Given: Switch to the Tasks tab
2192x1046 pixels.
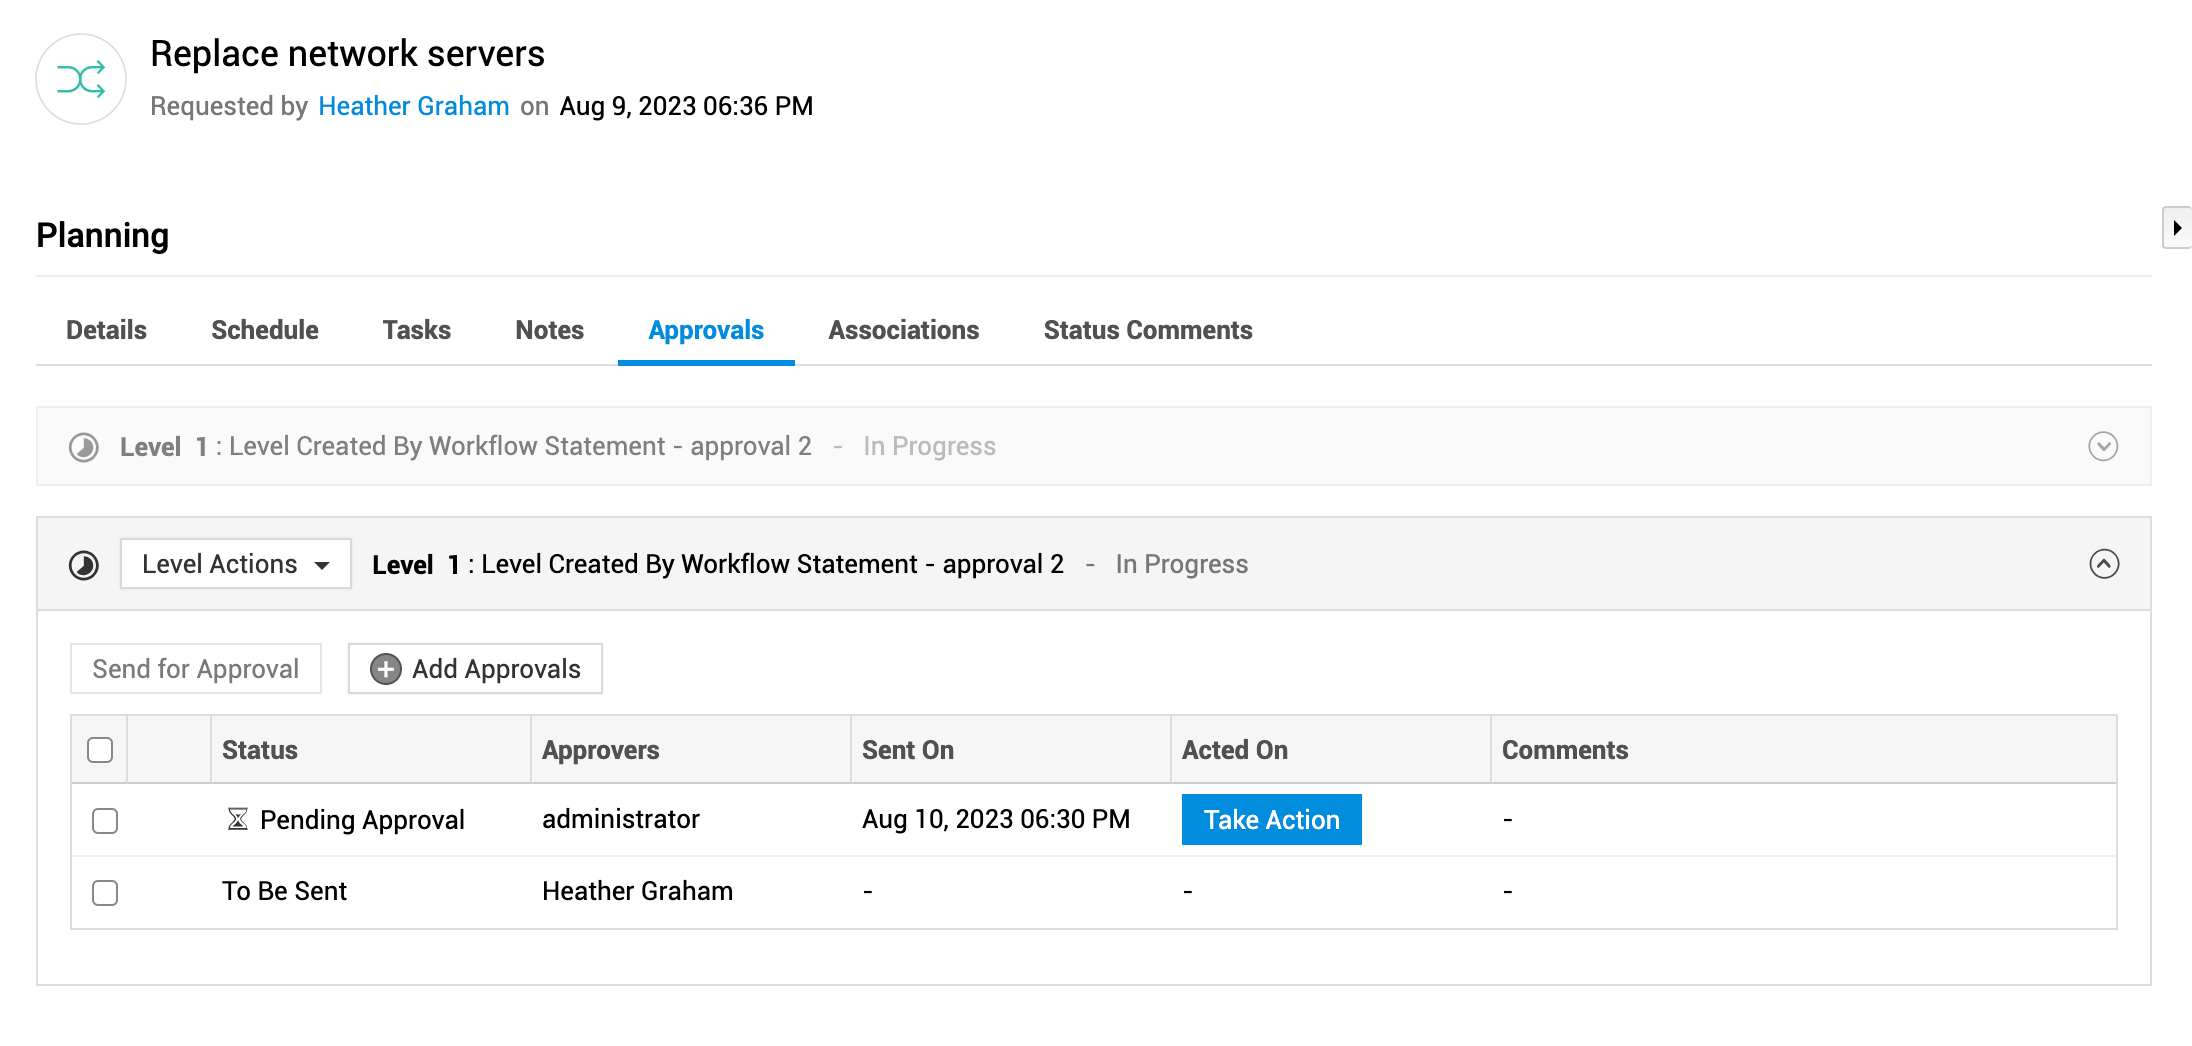Looking at the screenshot, I should coord(416,330).
